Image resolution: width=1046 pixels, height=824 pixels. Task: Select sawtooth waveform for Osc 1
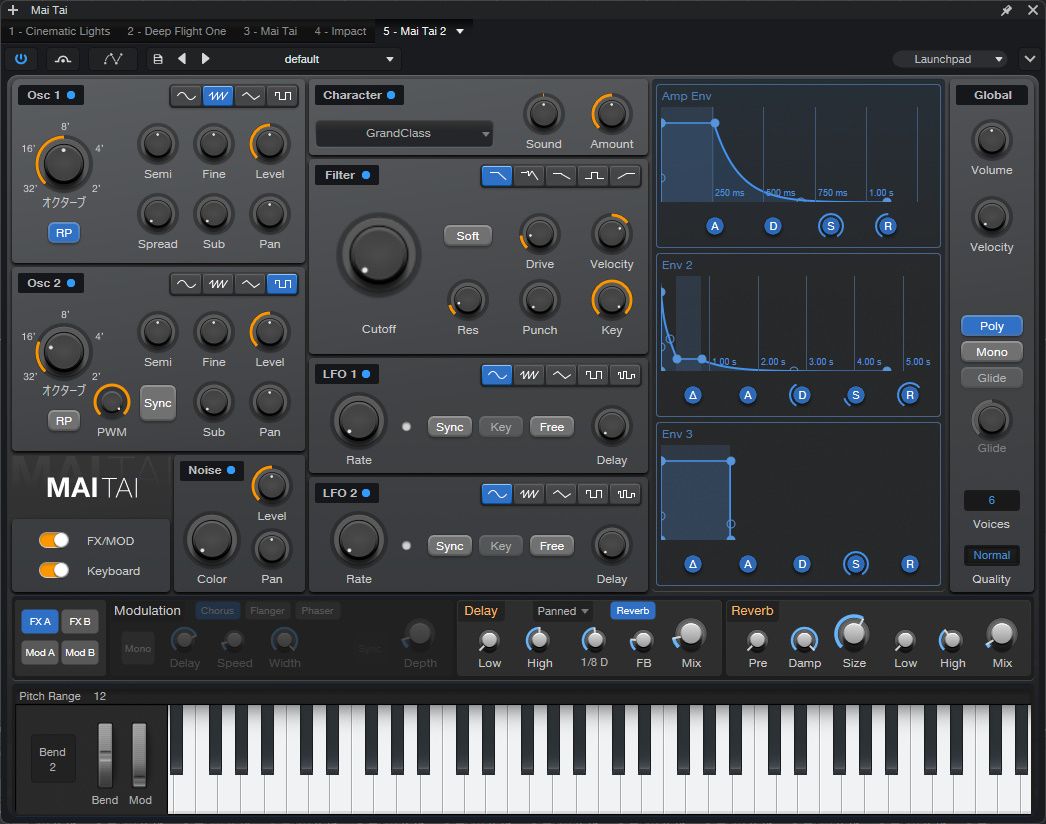(x=218, y=96)
